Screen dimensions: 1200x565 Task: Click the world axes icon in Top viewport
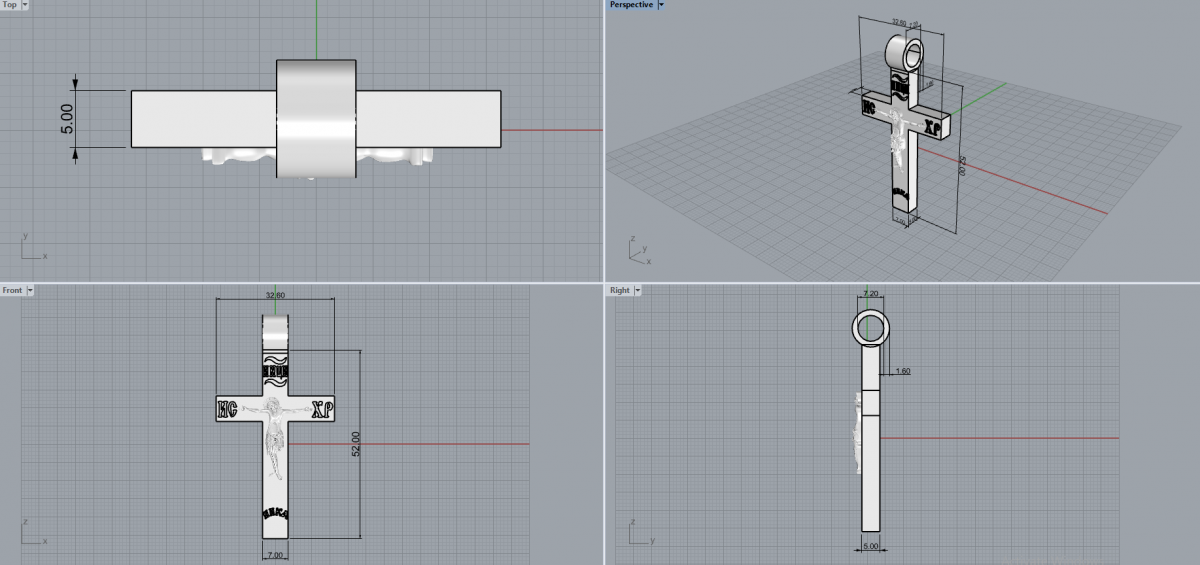pos(30,248)
